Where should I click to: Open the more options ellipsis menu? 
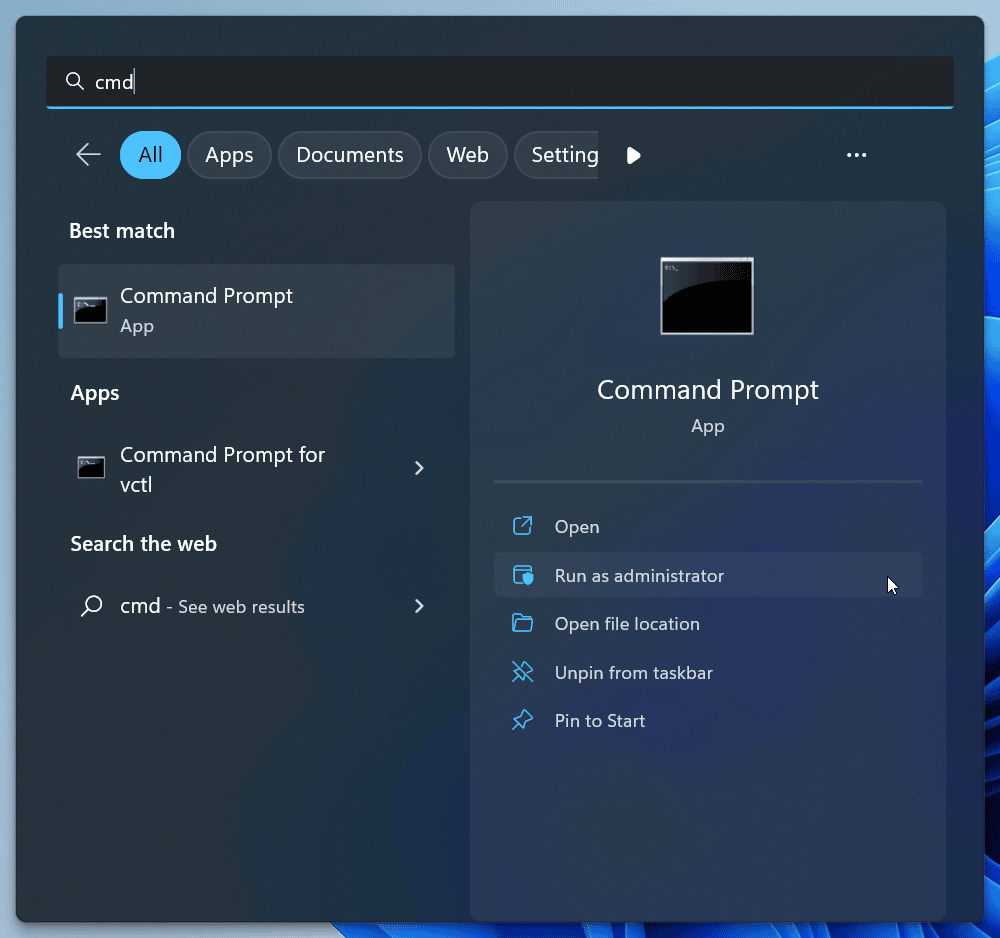[856, 155]
